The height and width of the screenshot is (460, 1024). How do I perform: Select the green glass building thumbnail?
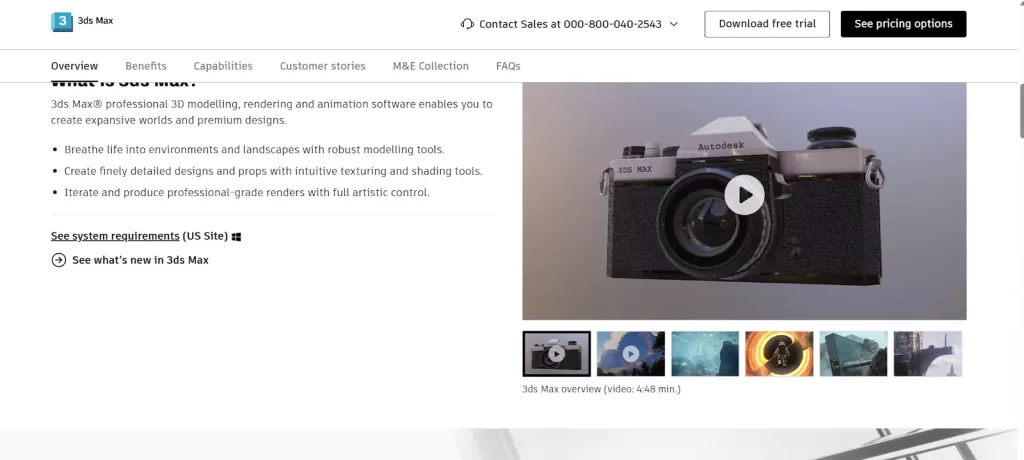click(x=854, y=353)
